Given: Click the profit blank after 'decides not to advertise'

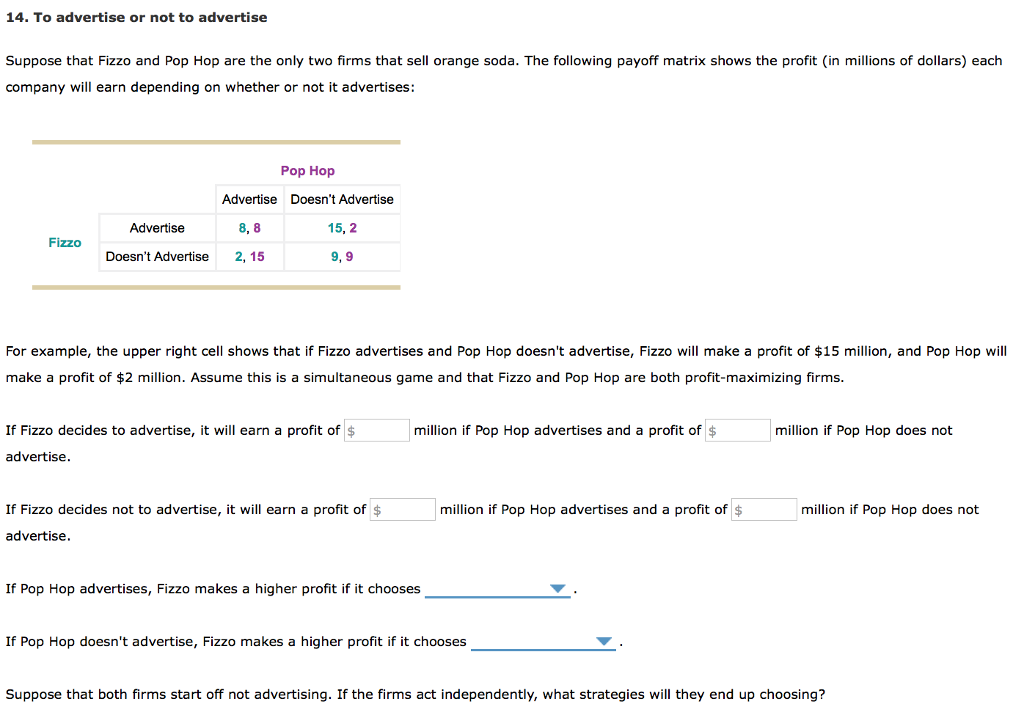Looking at the screenshot, I should pos(402,508).
